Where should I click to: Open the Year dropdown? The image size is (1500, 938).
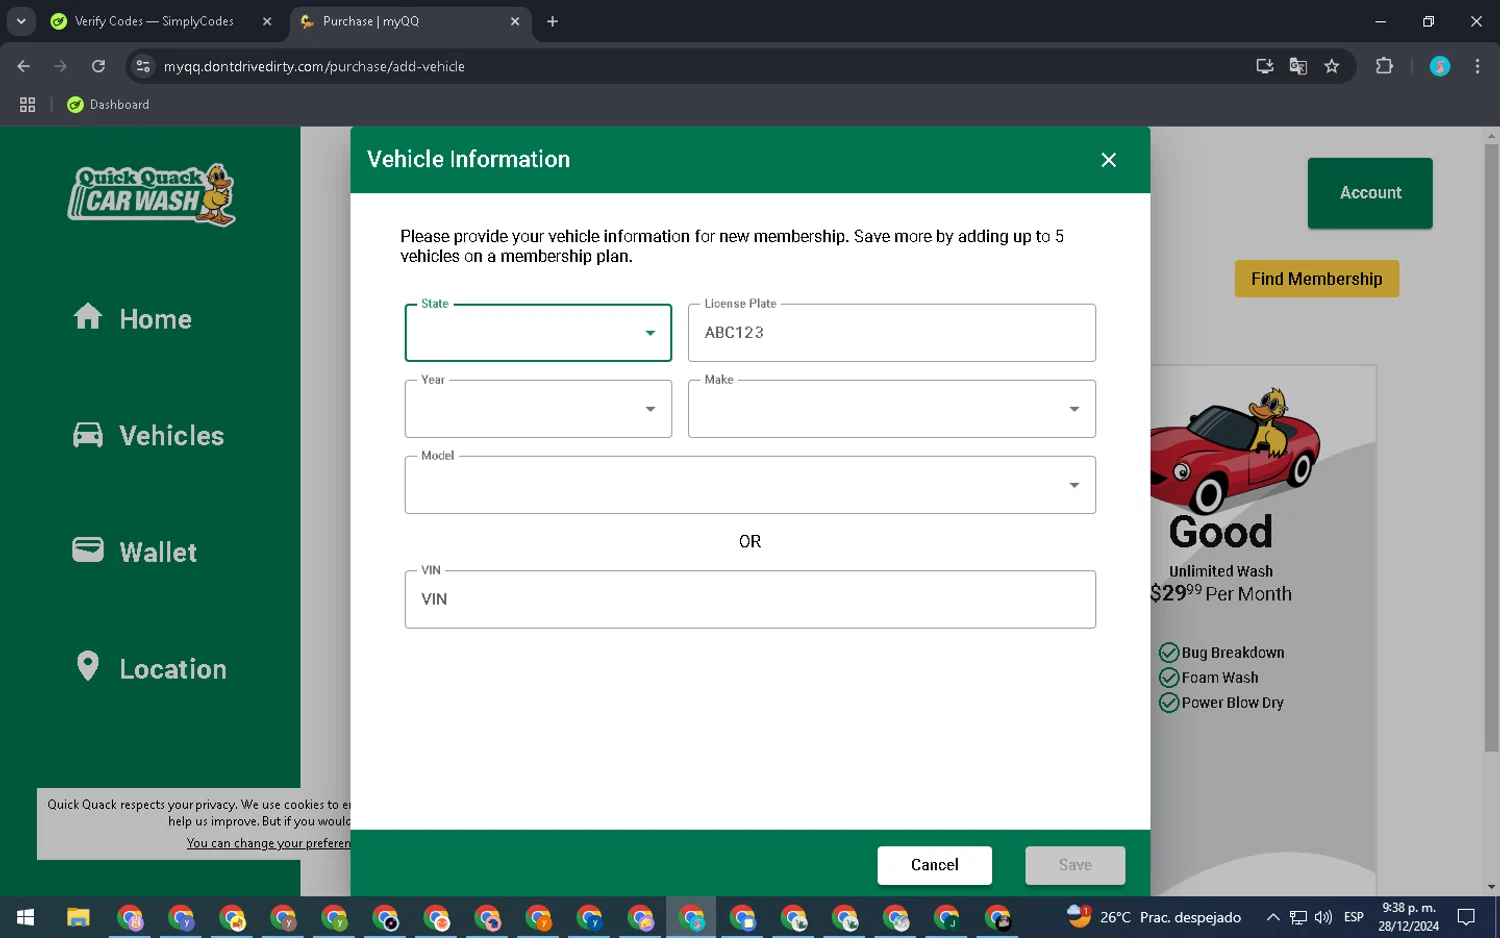coord(538,409)
